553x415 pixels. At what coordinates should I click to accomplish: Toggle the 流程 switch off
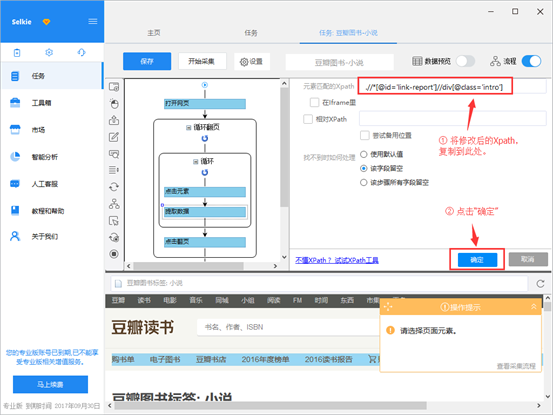[531, 61]
